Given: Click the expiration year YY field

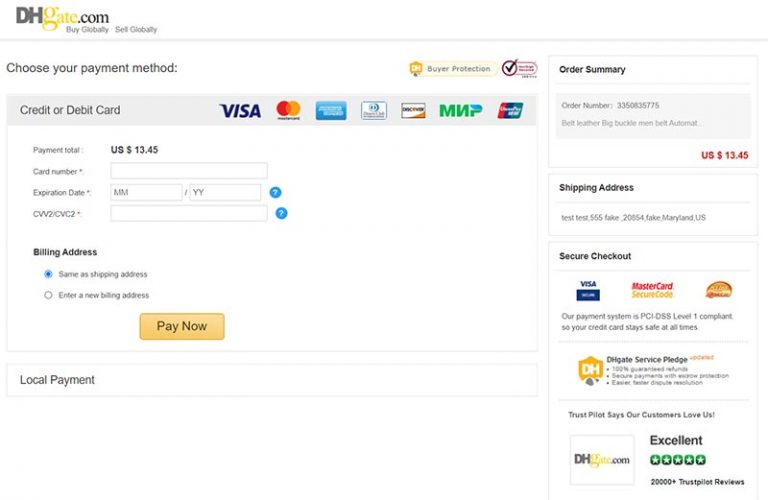Looking at the screenshot, I should coord(225,192).
